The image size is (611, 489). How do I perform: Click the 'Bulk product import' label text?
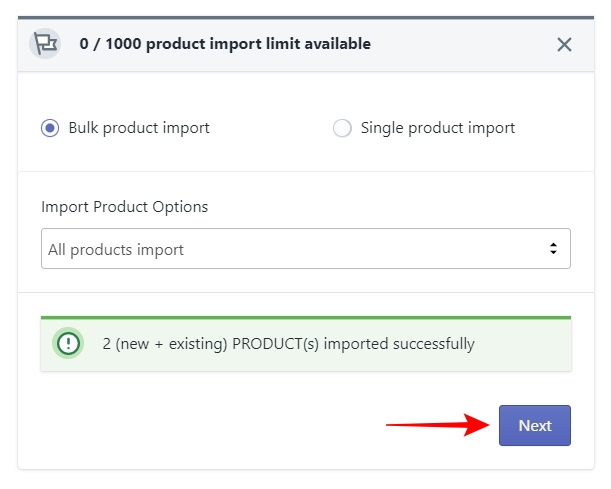pos(139,128)
